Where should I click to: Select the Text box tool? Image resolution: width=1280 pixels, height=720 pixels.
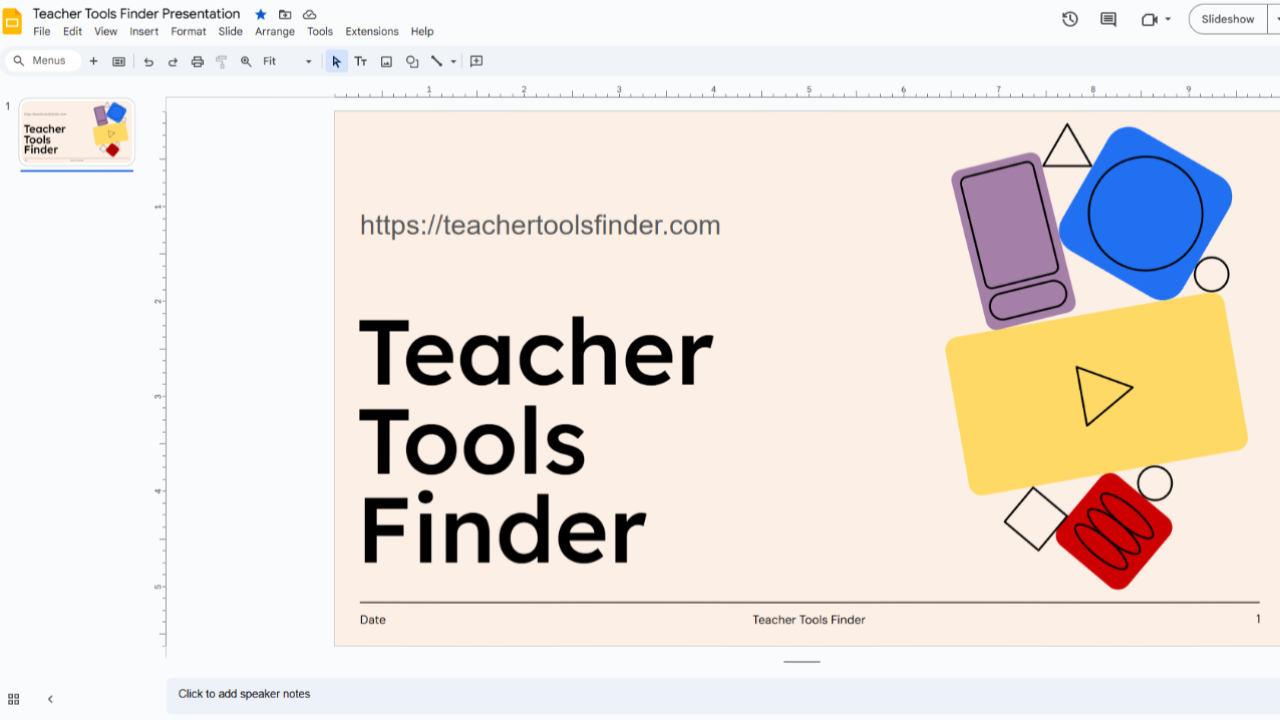click(x=361, y=61)
